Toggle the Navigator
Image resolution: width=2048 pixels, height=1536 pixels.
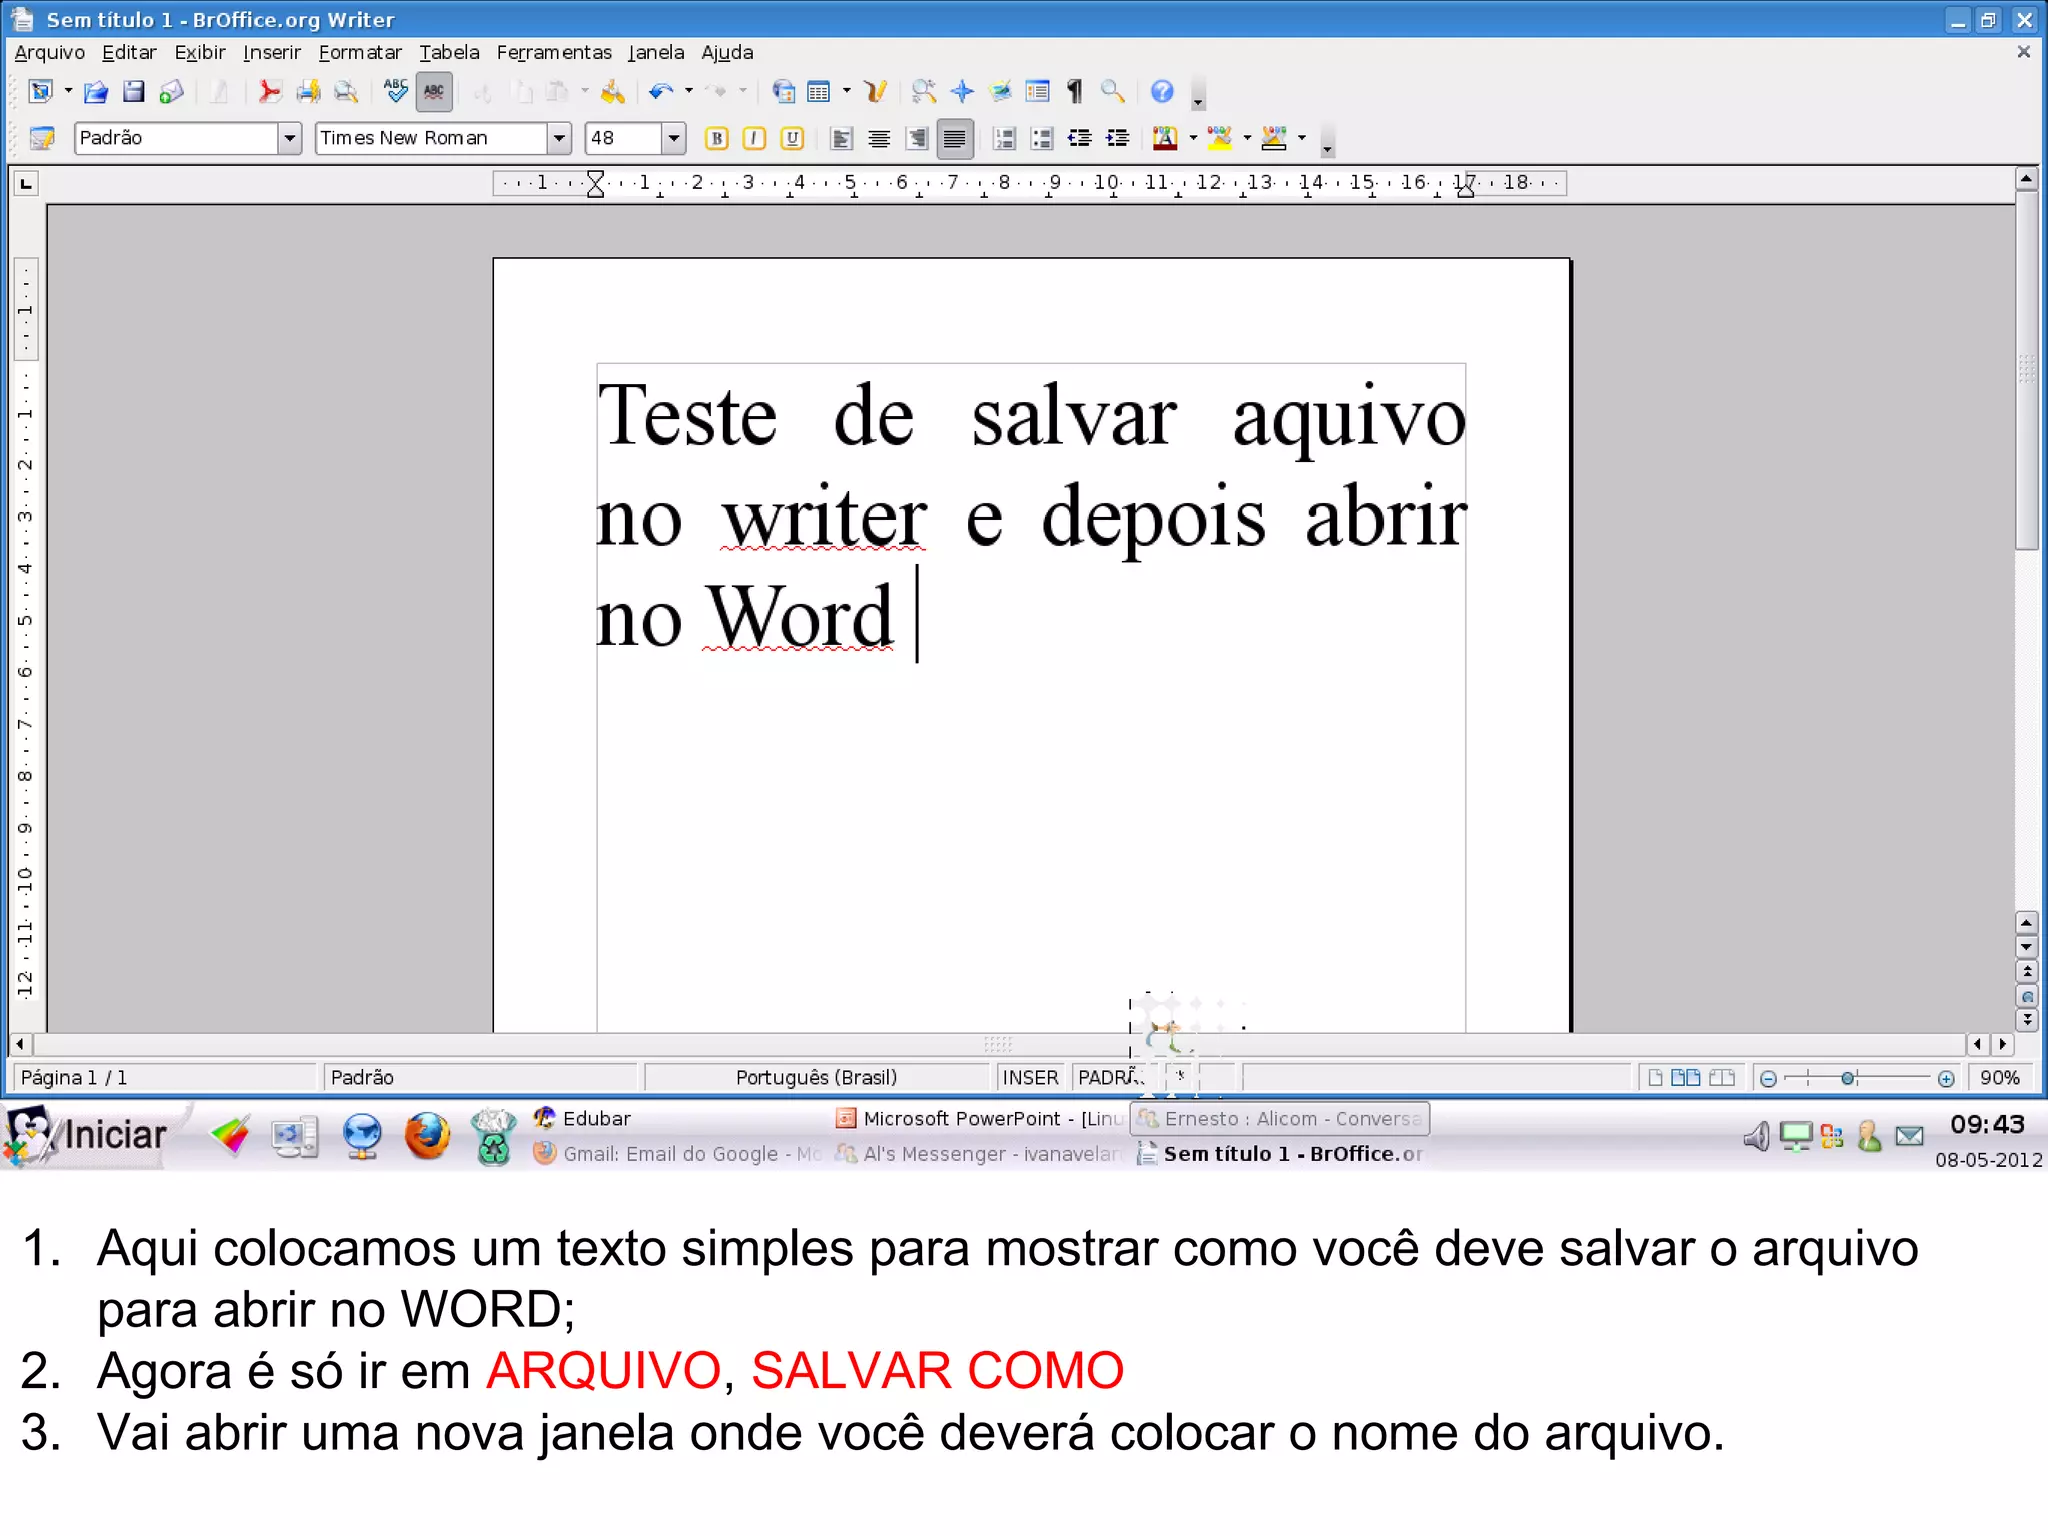[962, 92]
